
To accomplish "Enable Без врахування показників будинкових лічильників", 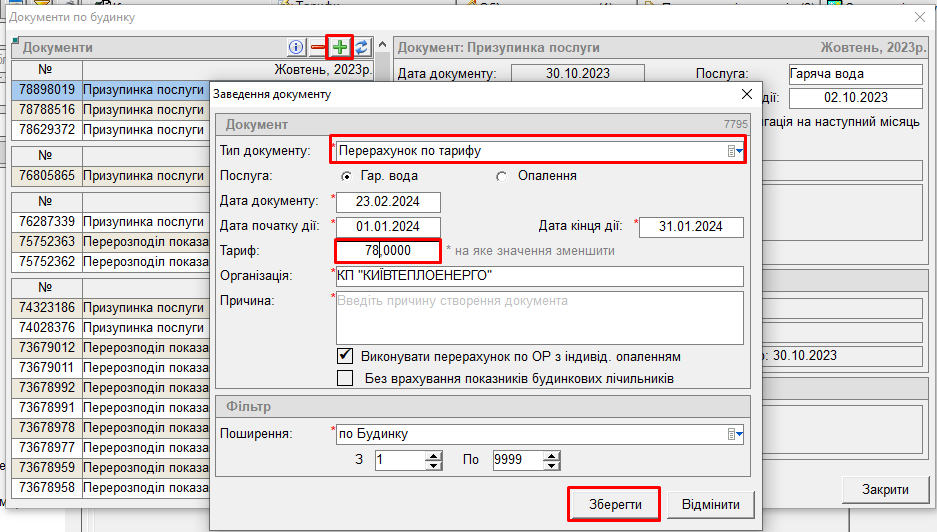I will pos(346,378).
